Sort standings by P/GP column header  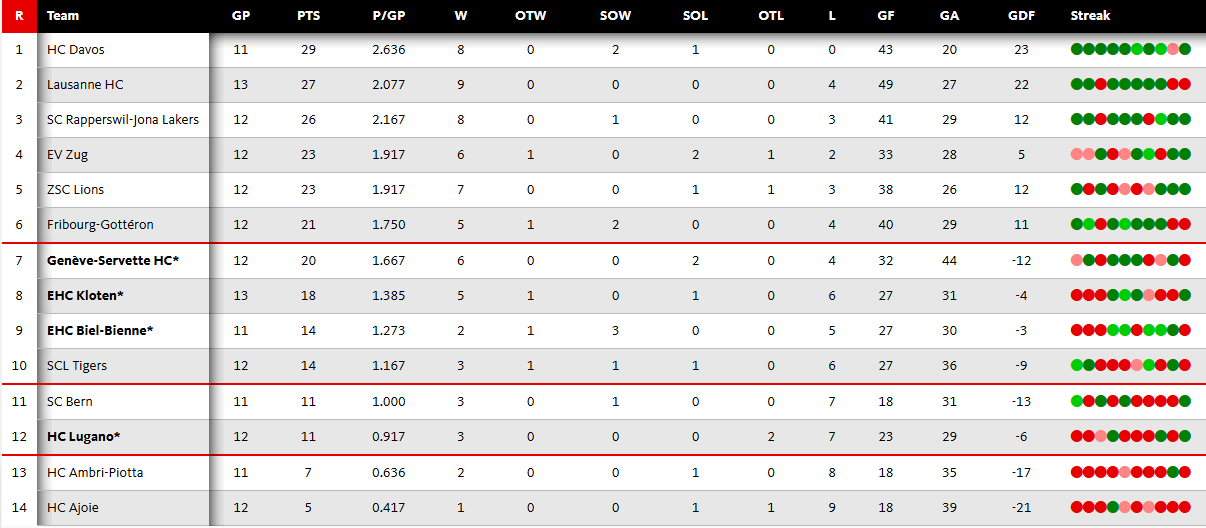(388, 16)
